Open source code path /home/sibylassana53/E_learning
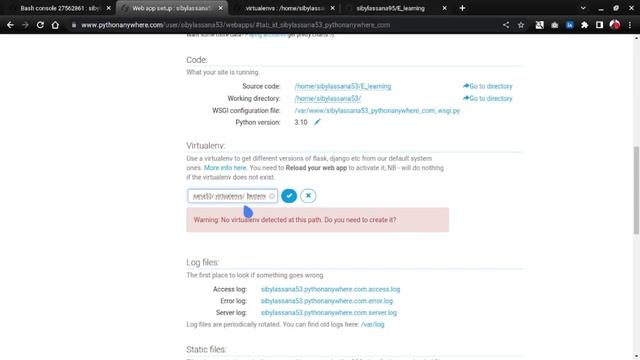The width and height of the screenshot is (640, 360). [x=343, y=87]
